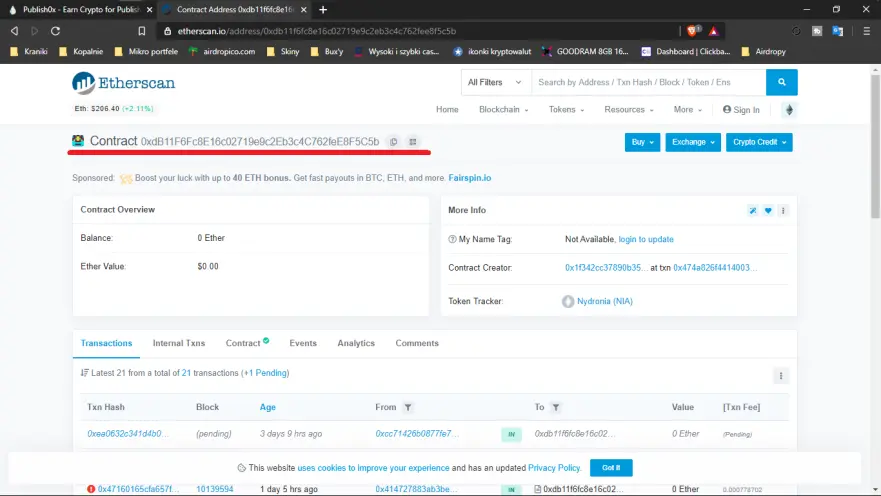The image size is (881, 496).
Task: Click the Etherscan logo
Action: 123,83
